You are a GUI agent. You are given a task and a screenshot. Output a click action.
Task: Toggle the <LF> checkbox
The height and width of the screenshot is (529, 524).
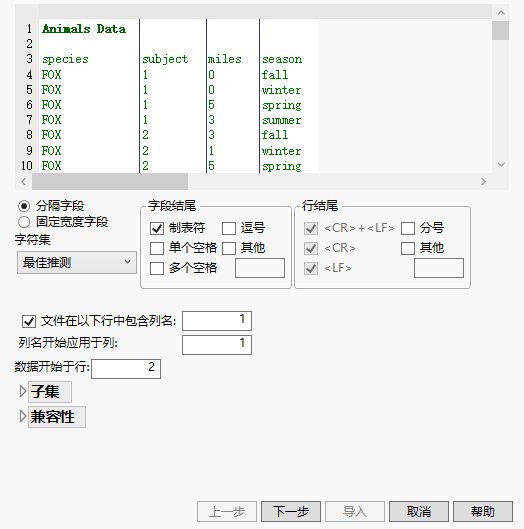[x=311, y=268]
